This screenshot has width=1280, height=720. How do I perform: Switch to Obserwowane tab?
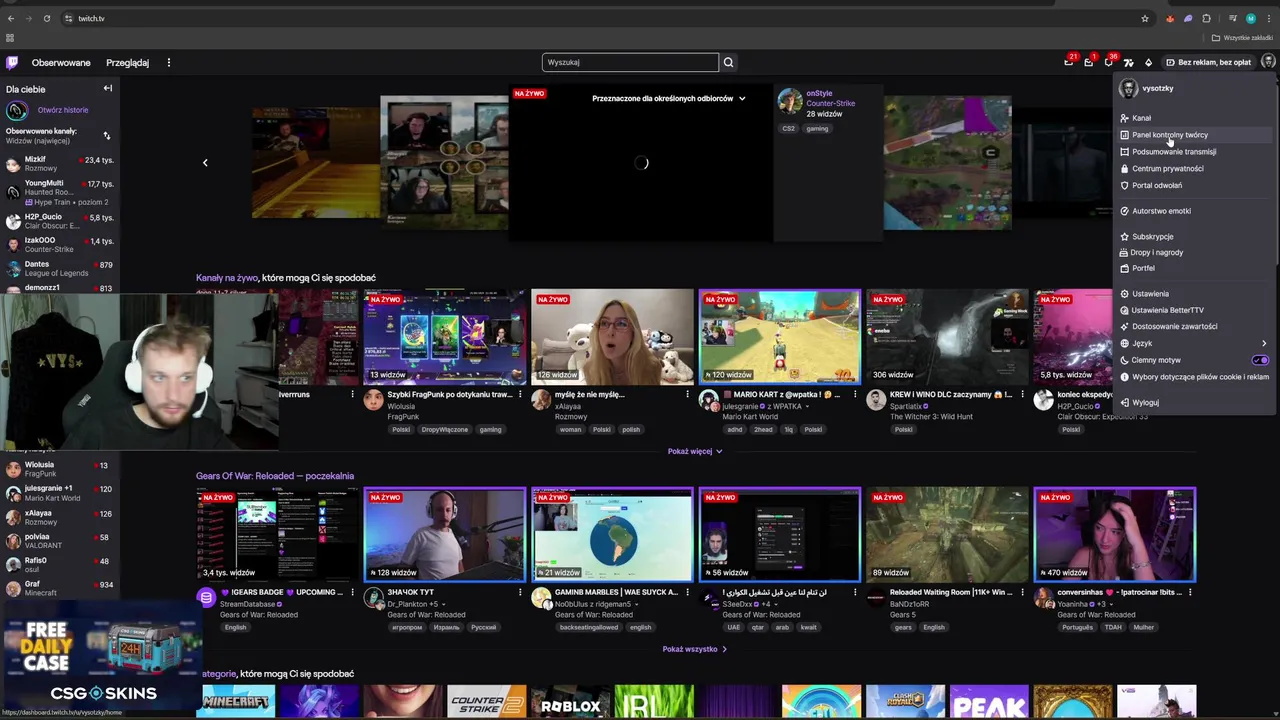click(x=61, y=62)
